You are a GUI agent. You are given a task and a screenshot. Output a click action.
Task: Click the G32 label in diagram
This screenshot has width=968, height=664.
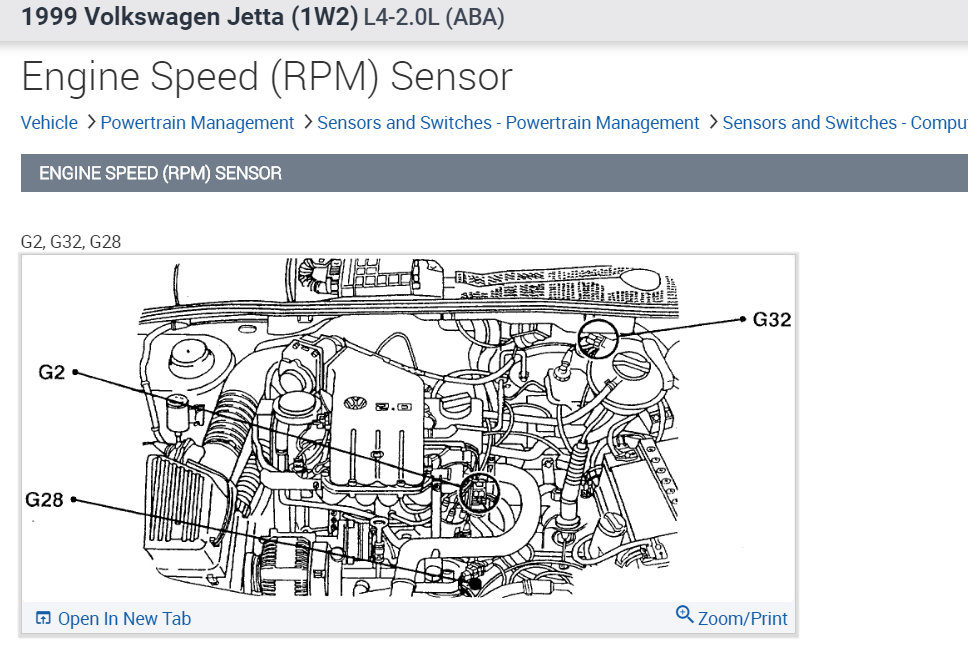click(x=772, y=320)
